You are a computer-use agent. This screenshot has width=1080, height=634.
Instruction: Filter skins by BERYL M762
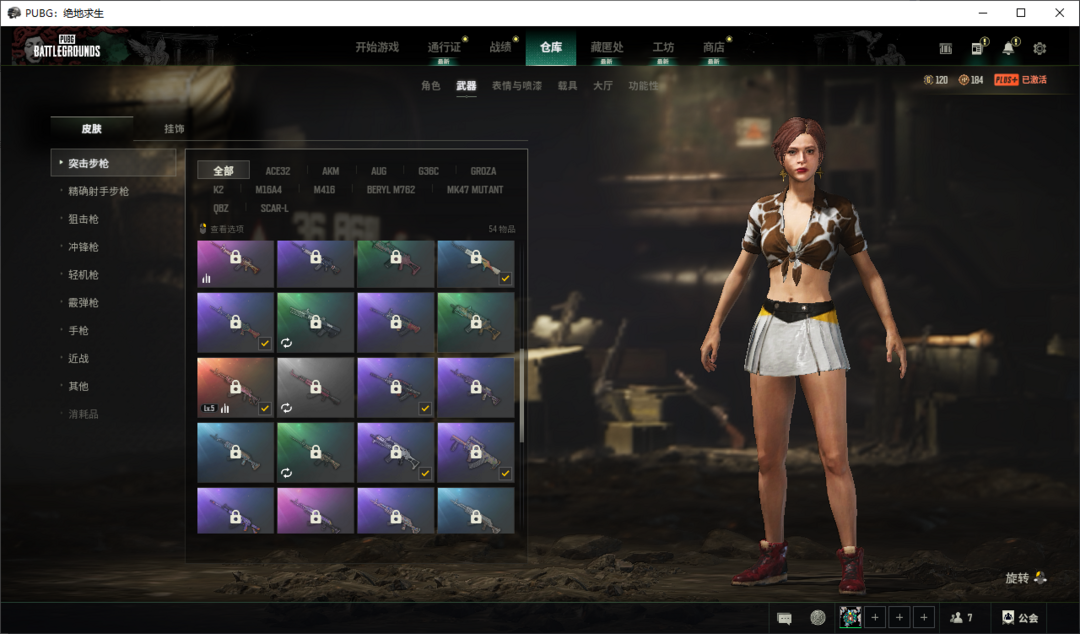pos(391,190)
